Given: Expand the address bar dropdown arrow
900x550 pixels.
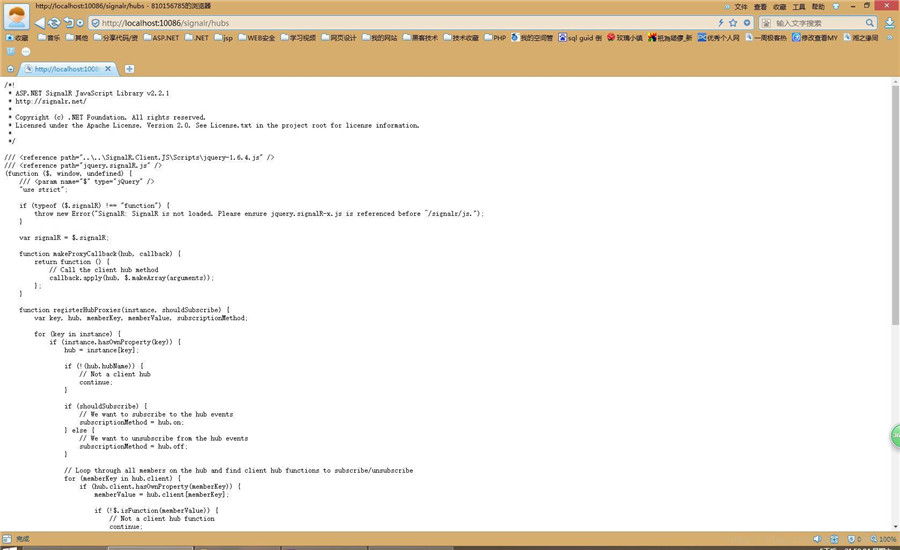Looking at the screenshot, I should (x=746, y=22).
